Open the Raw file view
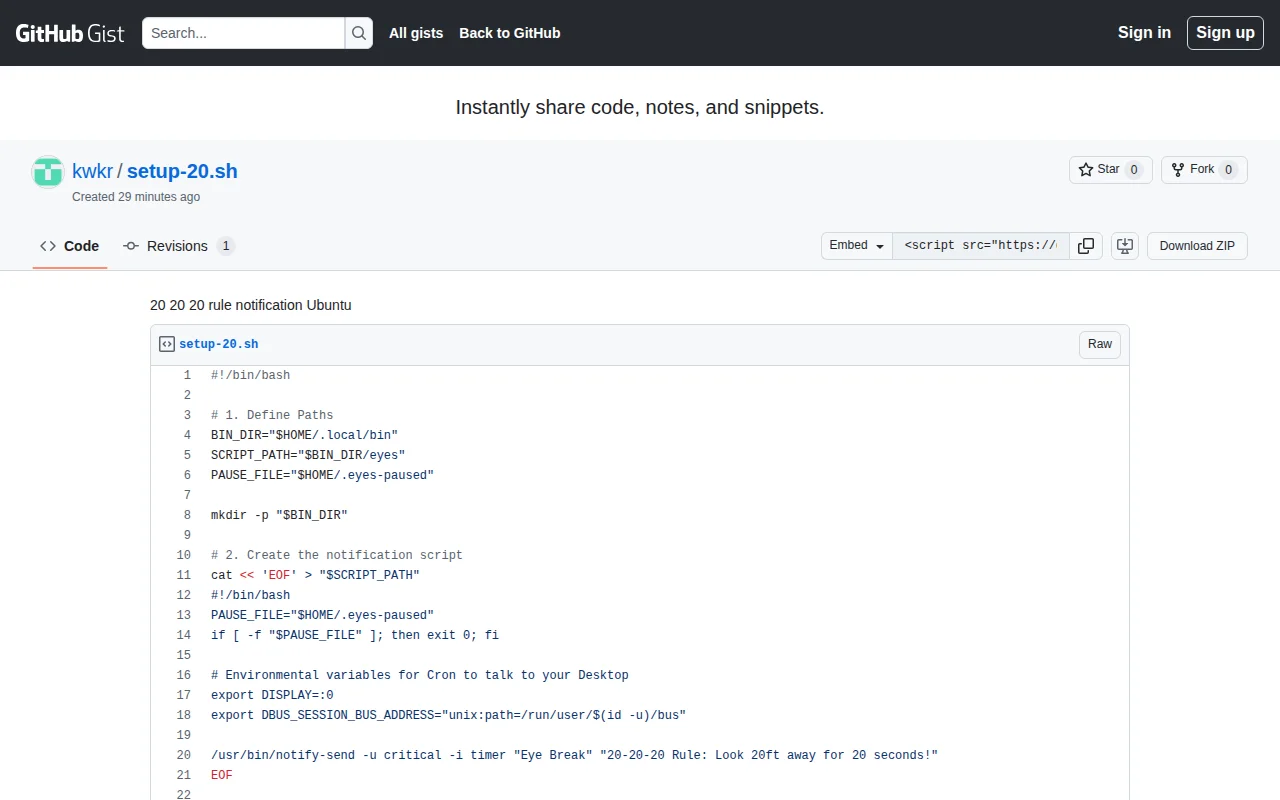Screen dimensions: 1280x800 point(1100,344)
